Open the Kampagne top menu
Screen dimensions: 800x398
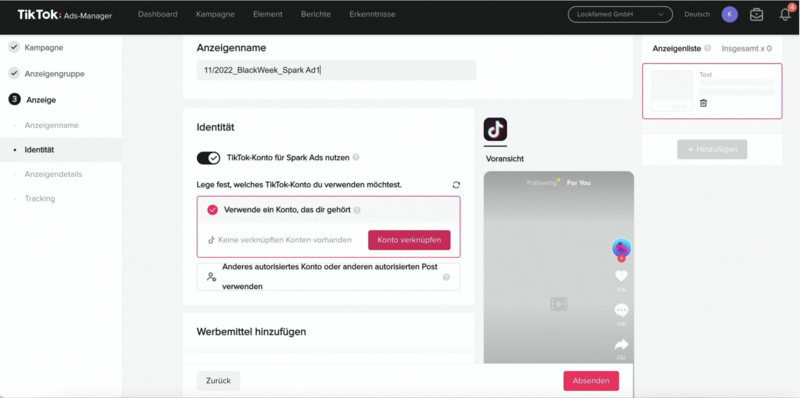click(215, 14)
